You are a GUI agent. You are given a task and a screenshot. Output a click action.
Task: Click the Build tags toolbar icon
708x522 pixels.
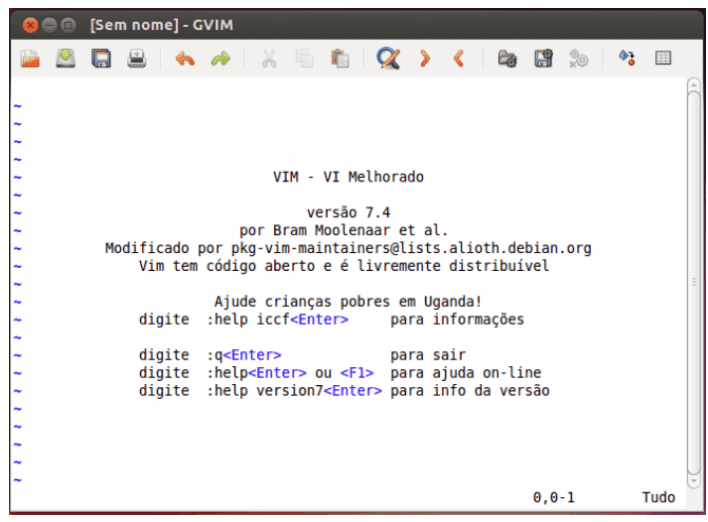pos(662,59)
